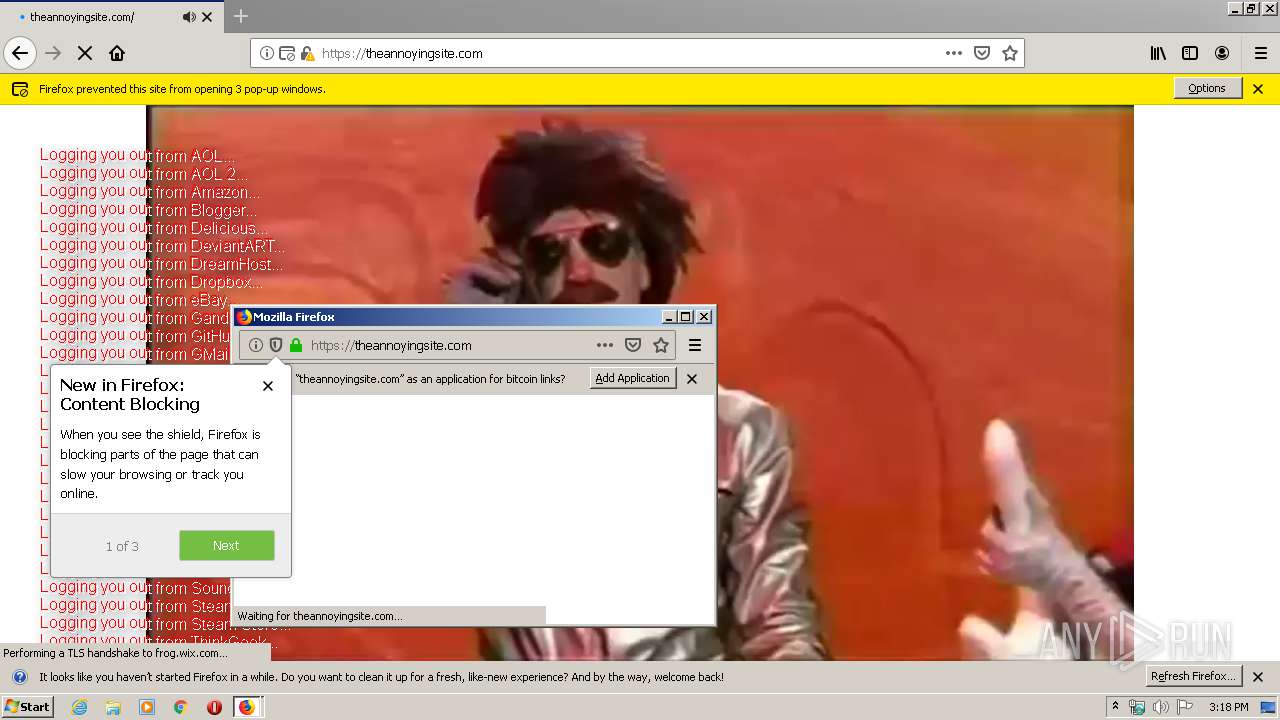Open the volume control in tray
This screenshot has height=720, width=1280.
click(x=1160, y=707)
